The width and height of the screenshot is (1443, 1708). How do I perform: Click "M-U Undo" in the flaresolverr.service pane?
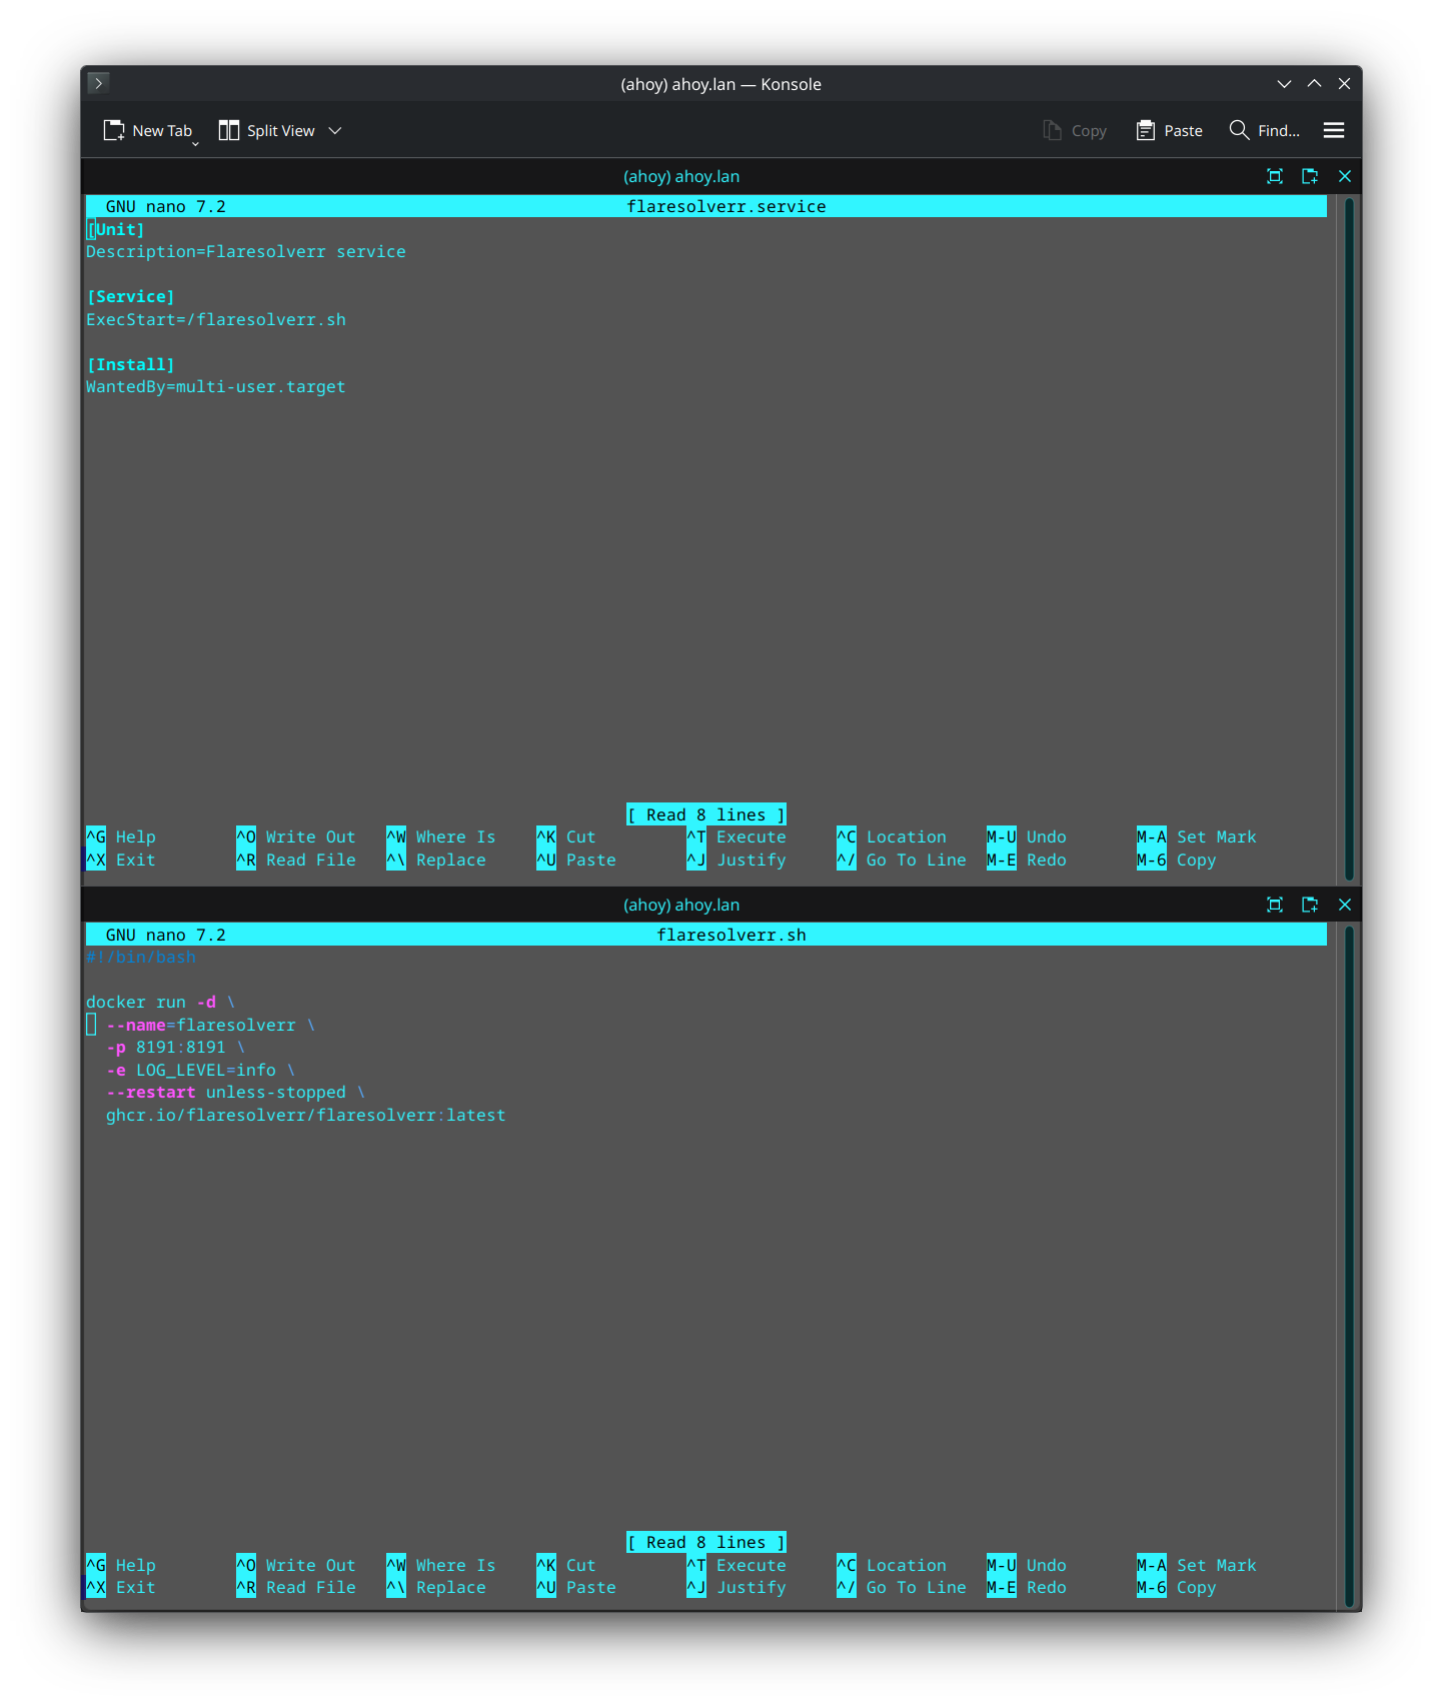pyautogui.click(x=1026, y=838)
